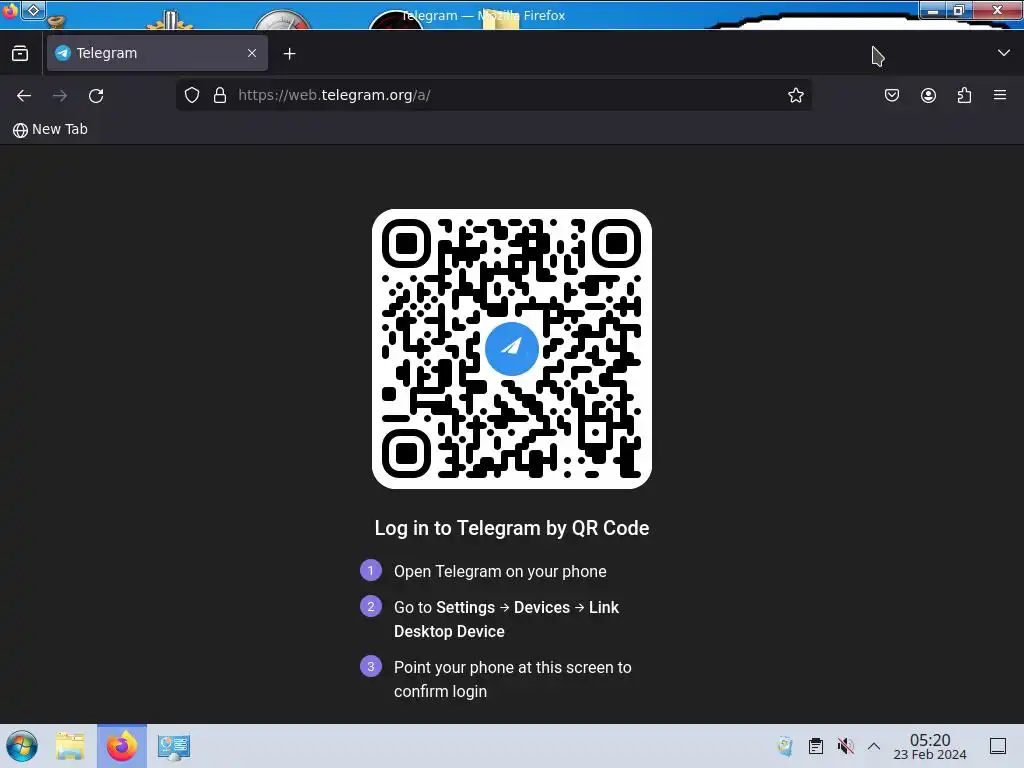
Task: Click the Telegram login QR code
Action: click(x=512, y=349)
